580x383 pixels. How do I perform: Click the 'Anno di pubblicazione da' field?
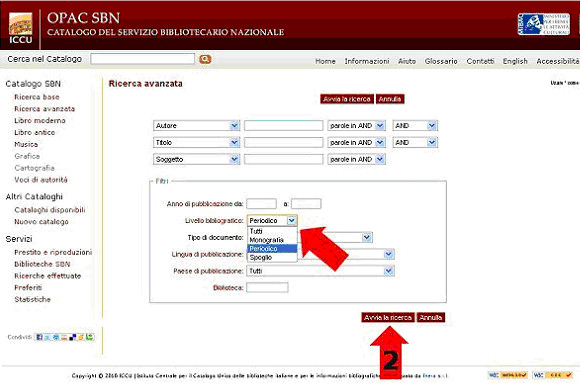[262, 204]
